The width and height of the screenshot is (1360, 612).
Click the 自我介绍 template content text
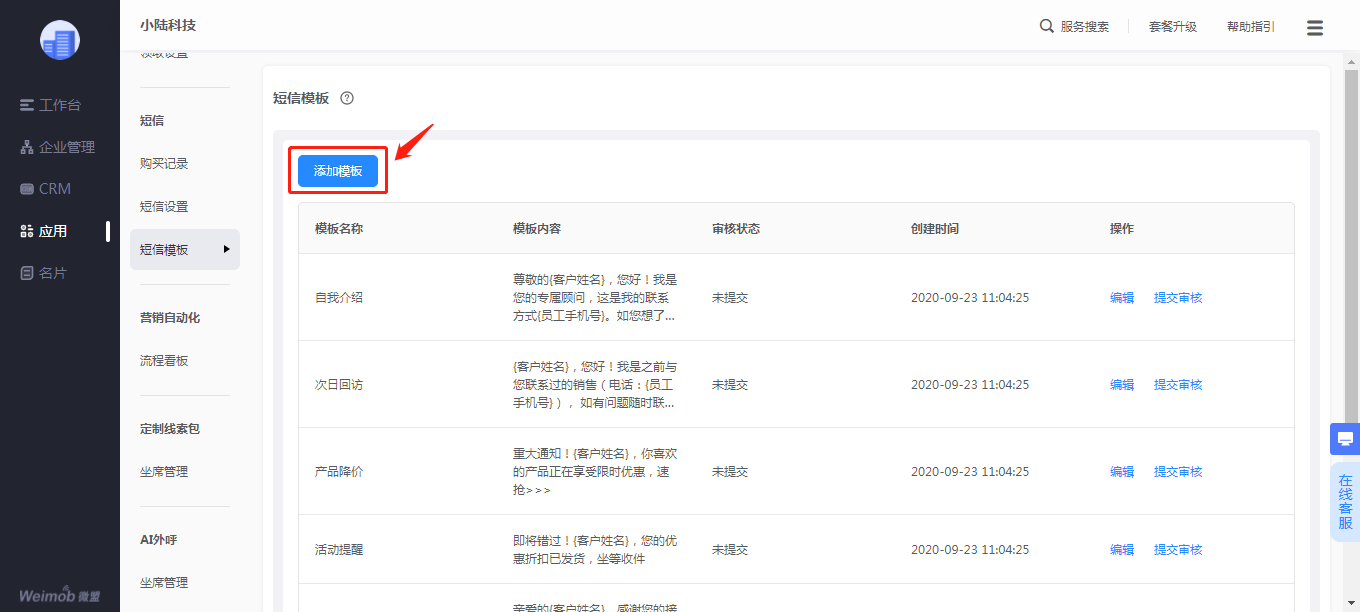[x=595, y=298]
